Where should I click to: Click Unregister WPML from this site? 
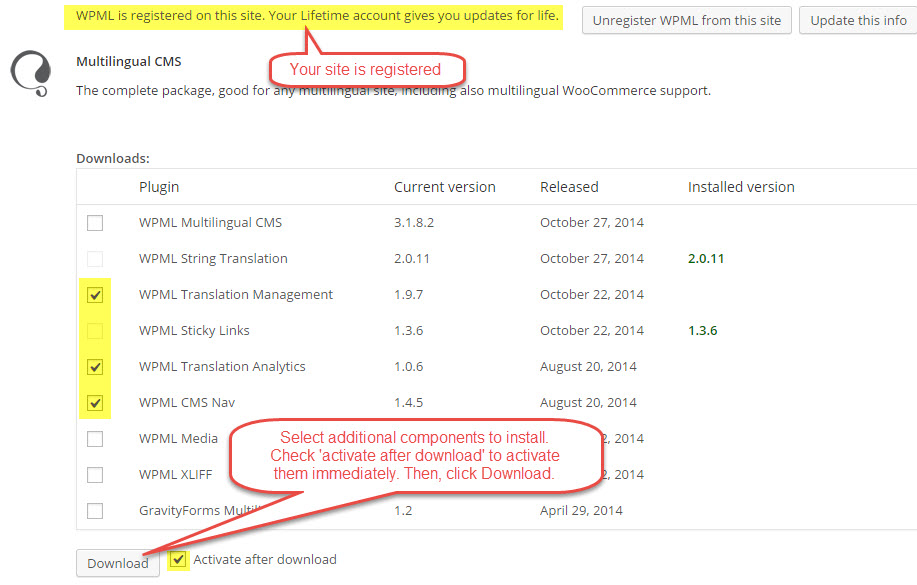687,20
